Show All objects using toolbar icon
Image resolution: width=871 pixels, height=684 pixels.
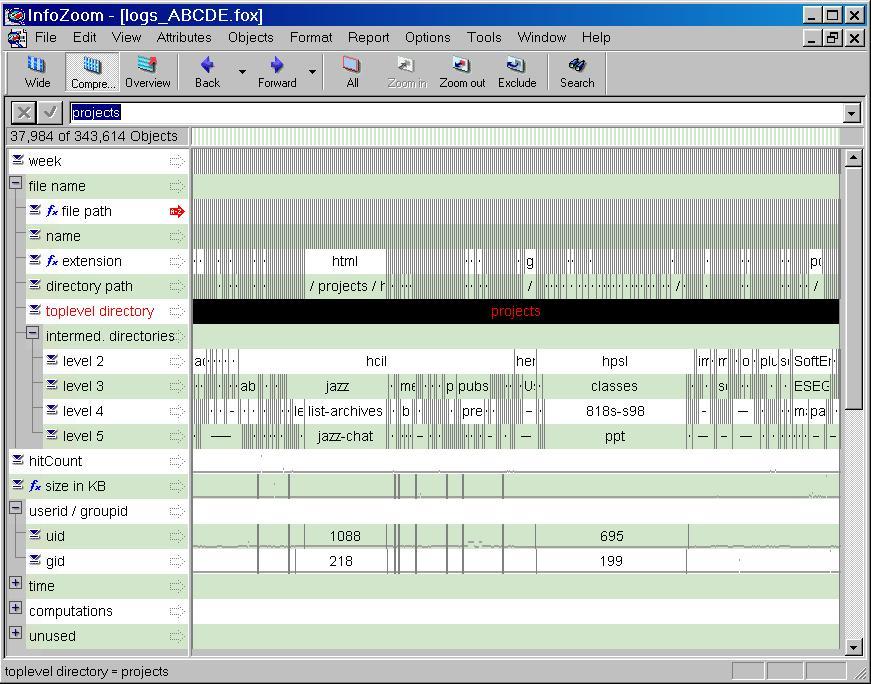pyautogui.click(x=352, y=72)
